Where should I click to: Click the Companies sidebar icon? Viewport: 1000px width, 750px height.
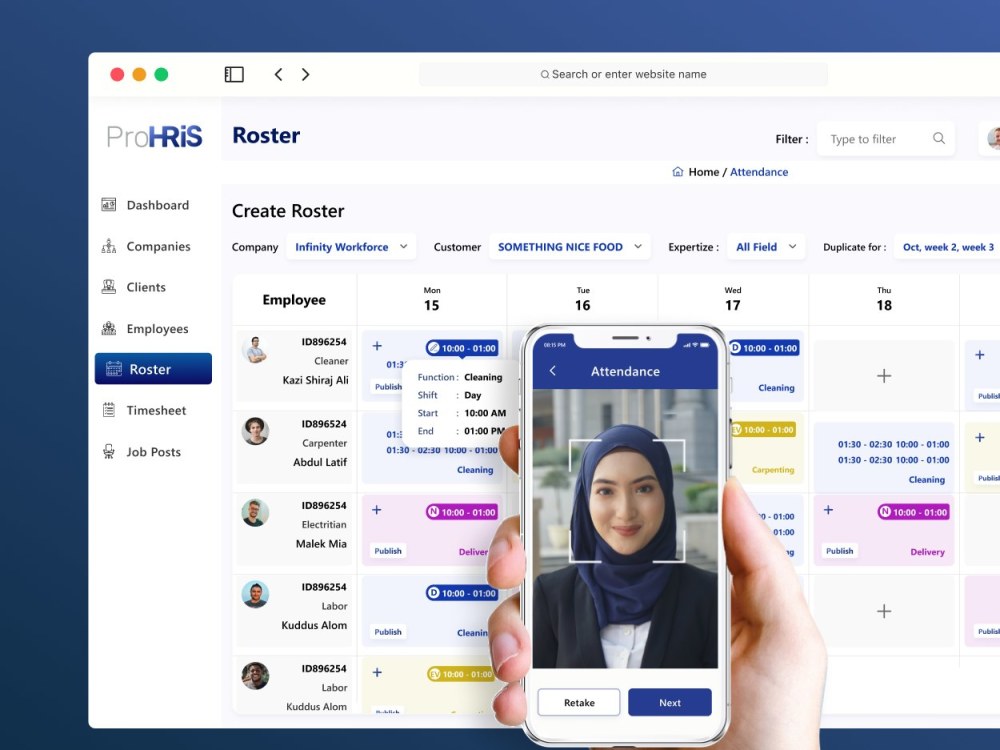(109, 246)
